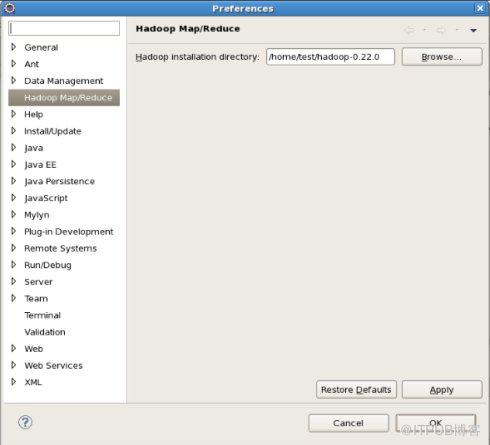Click the OK button
This screenshot has height=445, width=490.
(436, 423)
